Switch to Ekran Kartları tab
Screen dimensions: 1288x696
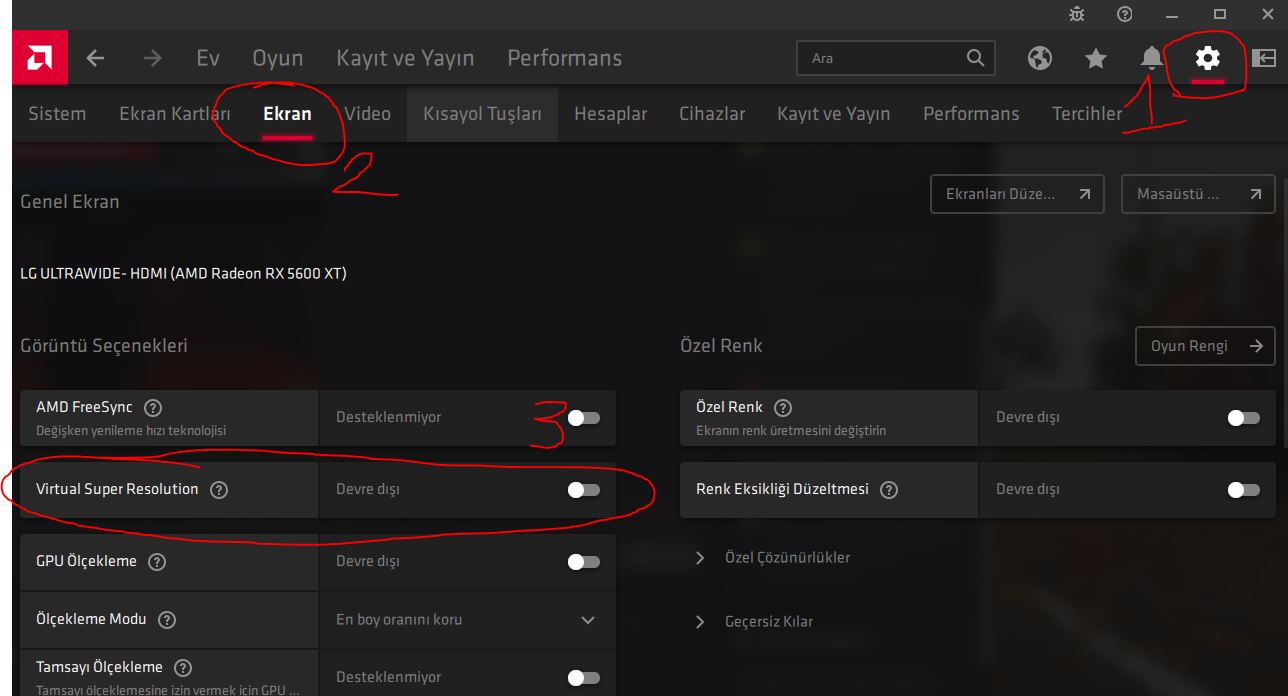coord(175,113)
